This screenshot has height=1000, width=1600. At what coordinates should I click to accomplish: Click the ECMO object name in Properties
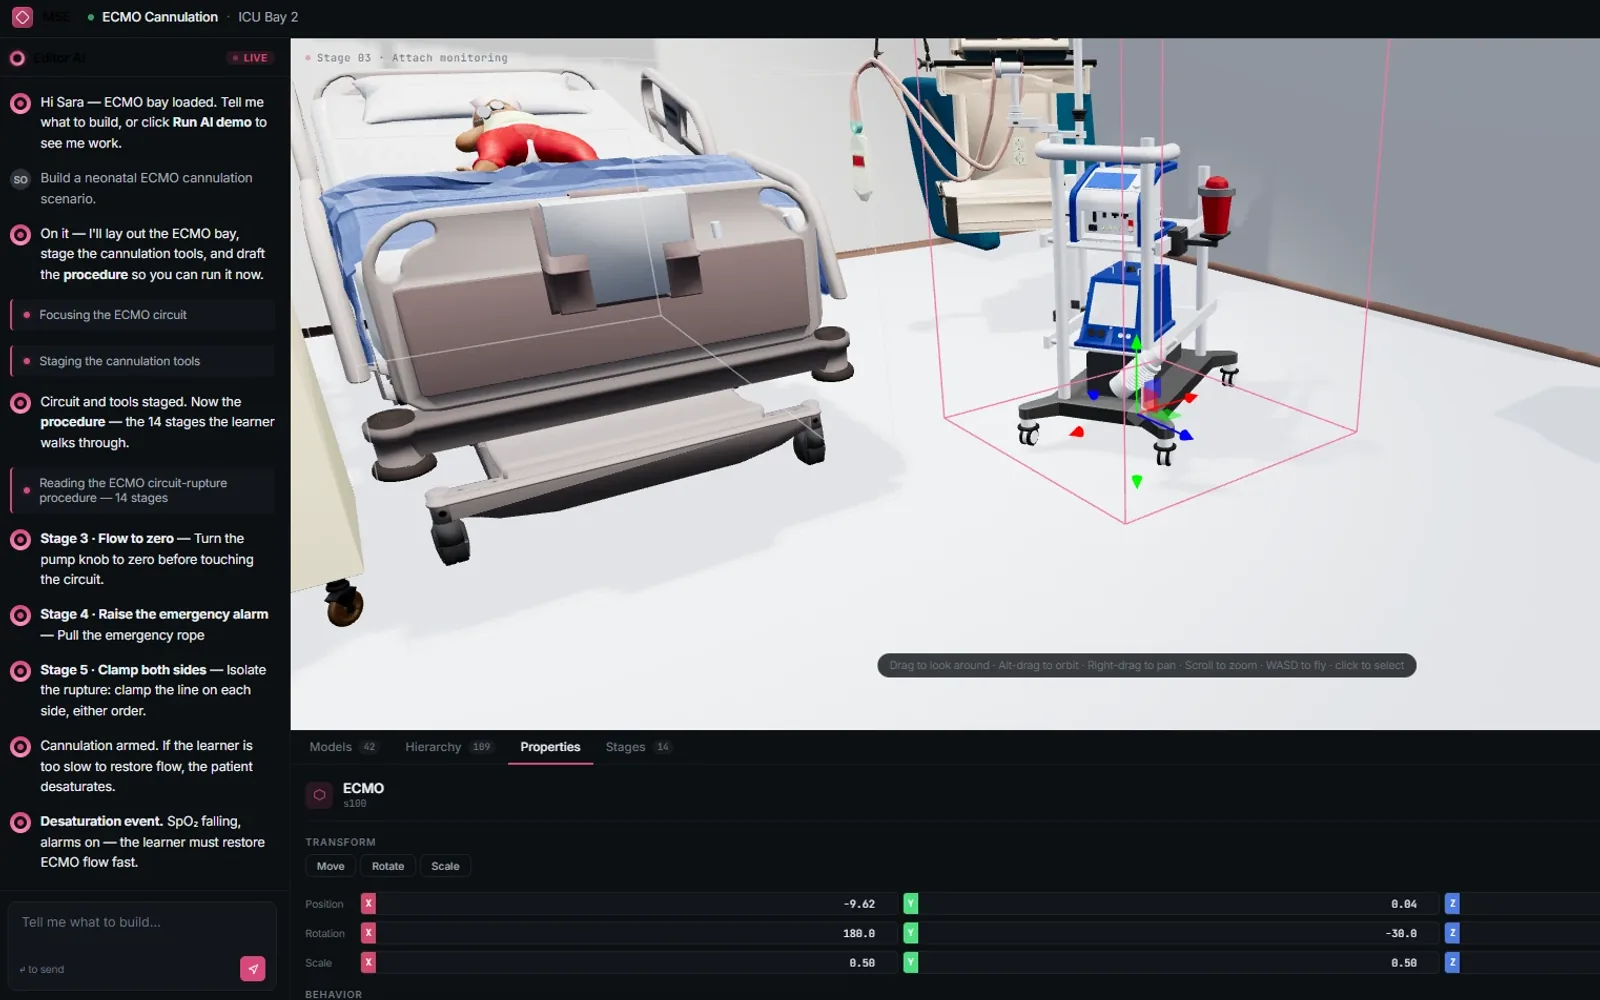click(x=363, y=788)
